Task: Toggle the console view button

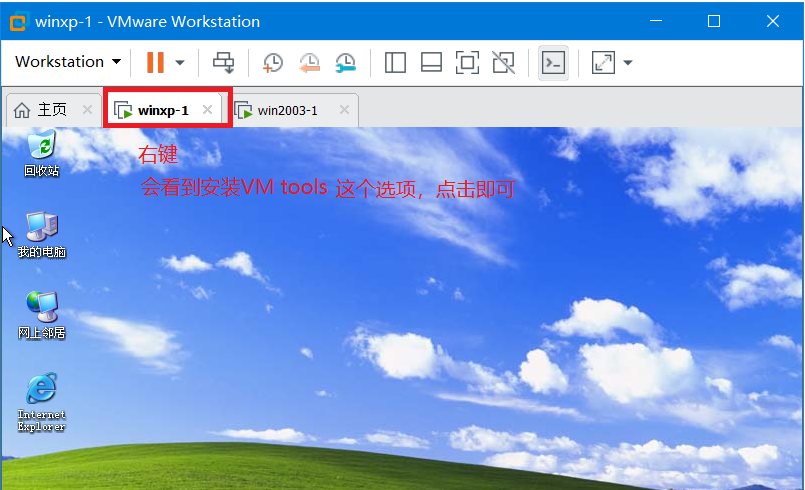Action: pos(553,63)
